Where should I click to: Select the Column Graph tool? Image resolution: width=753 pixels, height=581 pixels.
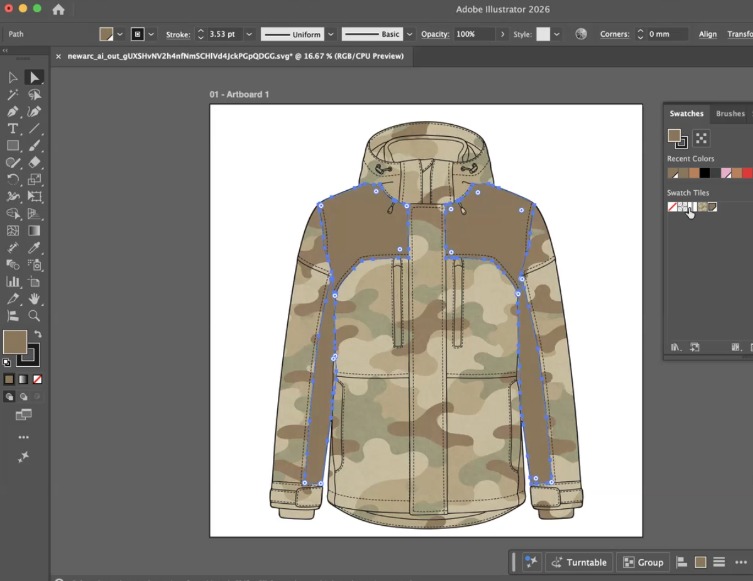pyautogui.click(x=13, y=282)
